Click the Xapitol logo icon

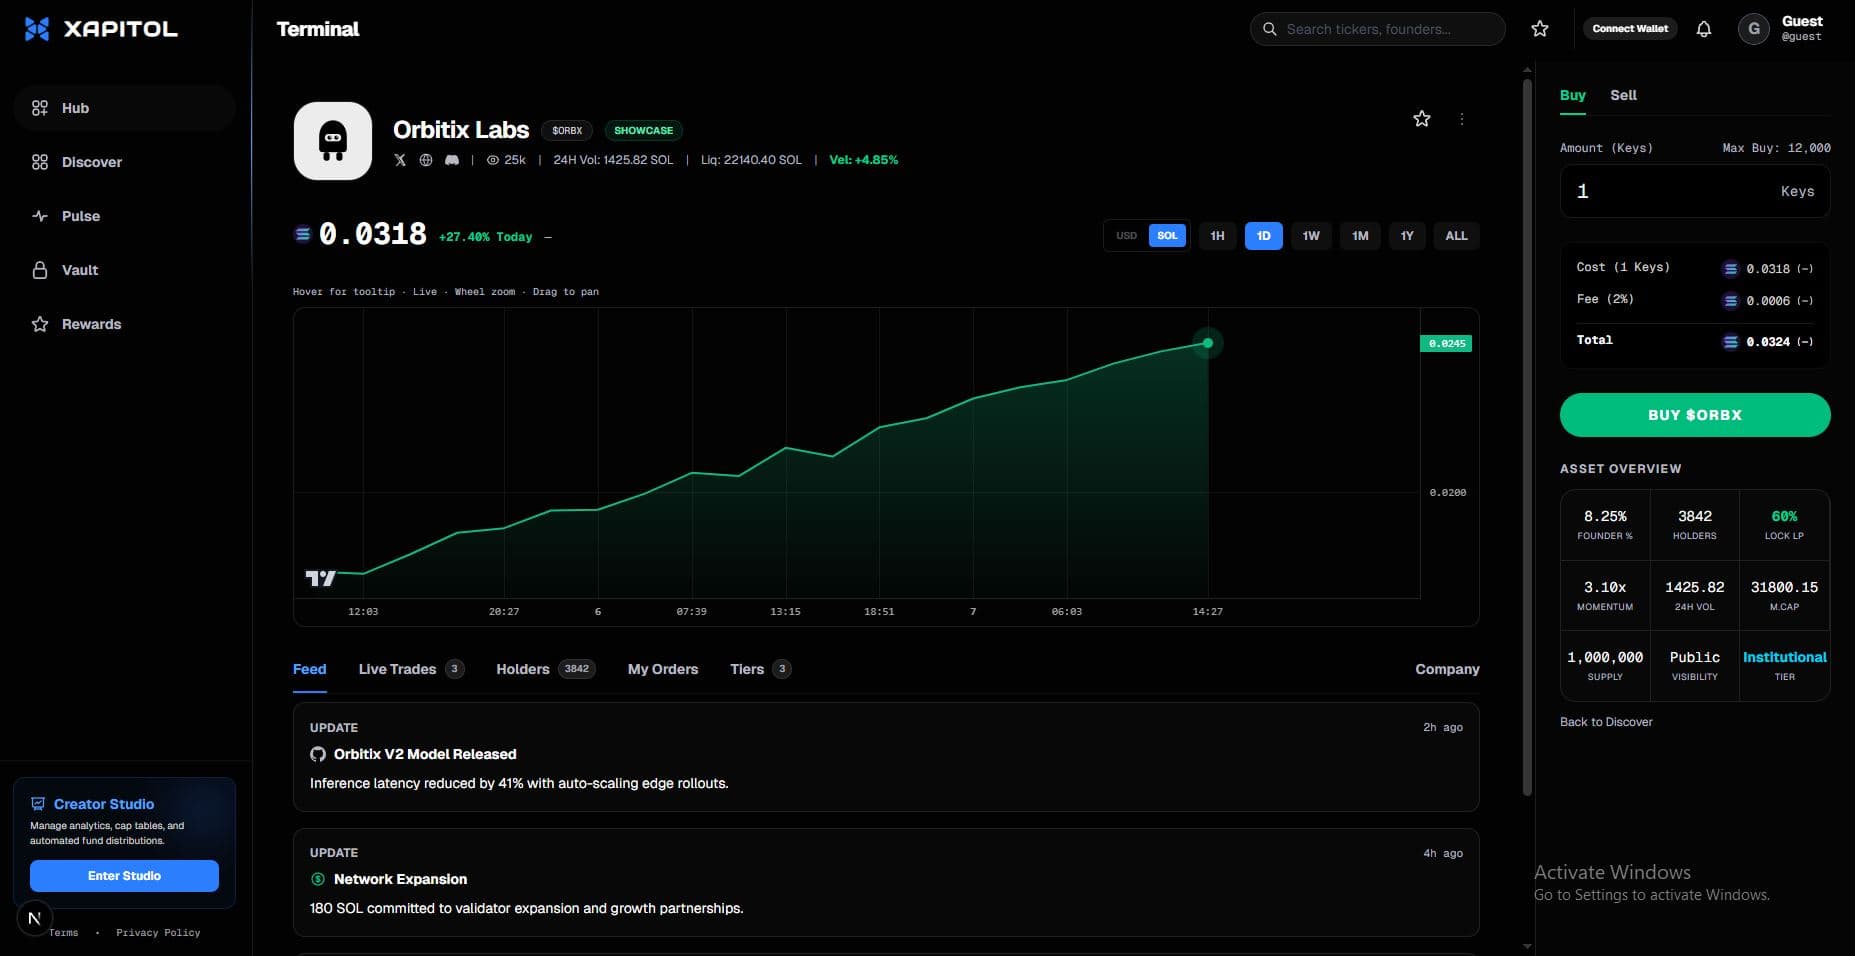37,29
